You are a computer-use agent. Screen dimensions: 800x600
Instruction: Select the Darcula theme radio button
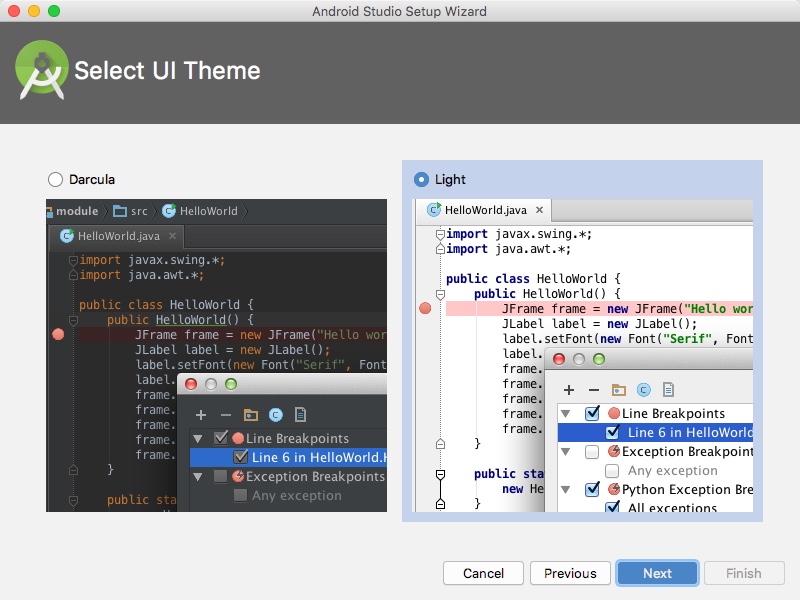coord(54,179)
